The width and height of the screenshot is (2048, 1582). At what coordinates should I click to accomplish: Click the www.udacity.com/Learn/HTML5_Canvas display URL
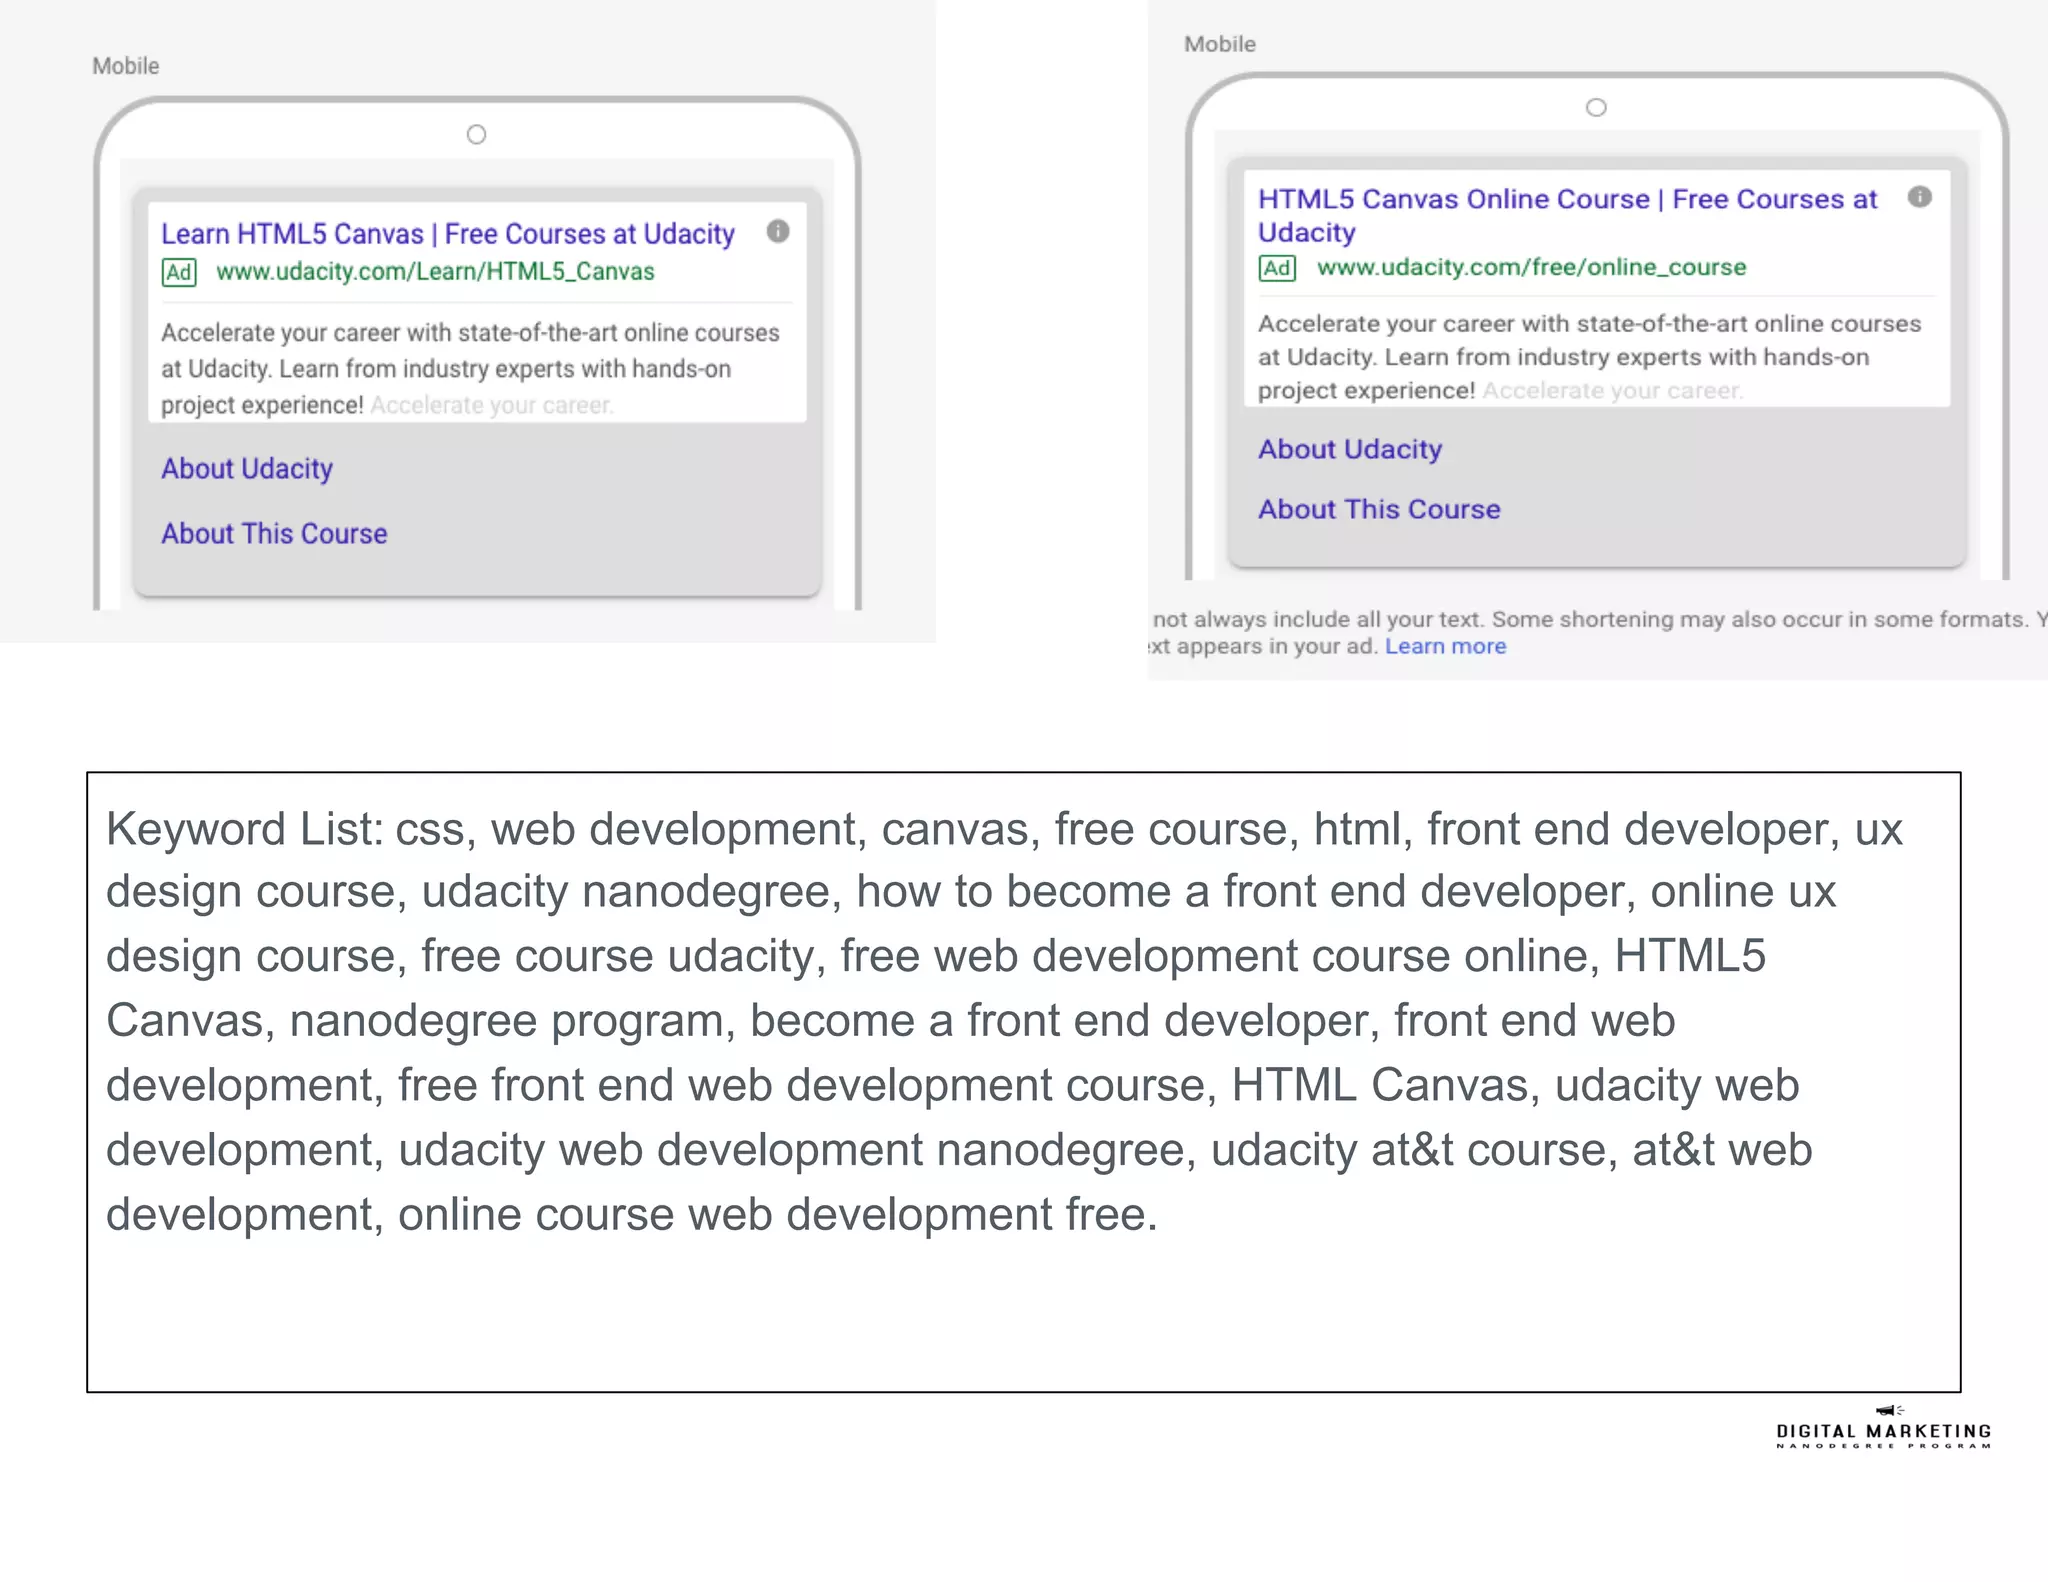click(435, 272)
